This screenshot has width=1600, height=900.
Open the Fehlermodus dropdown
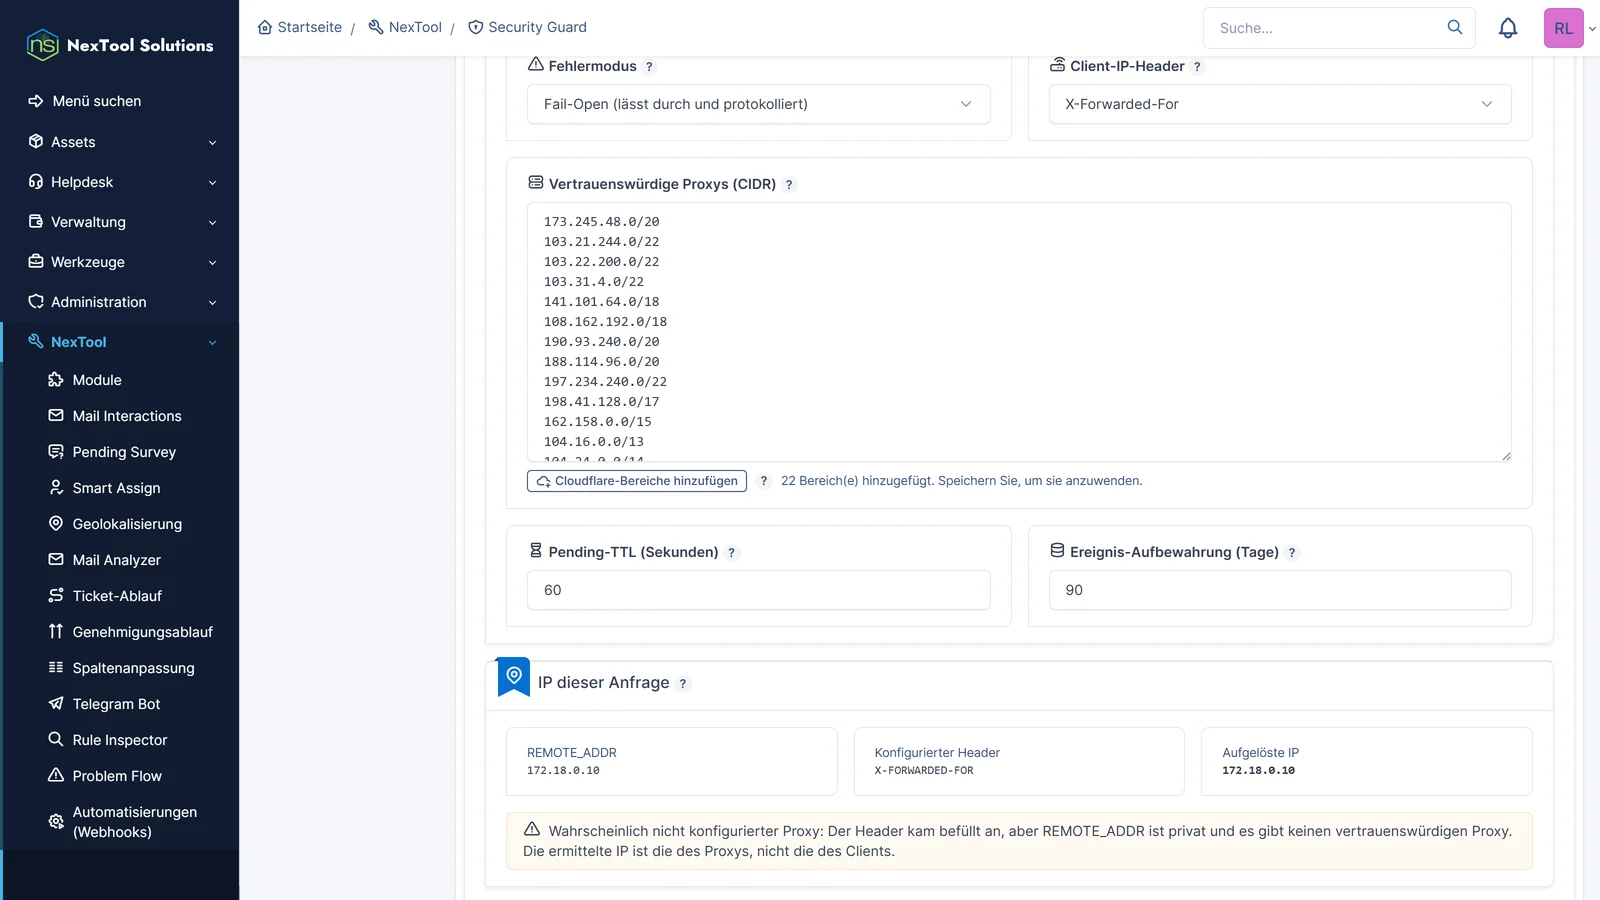coord(759,104)
